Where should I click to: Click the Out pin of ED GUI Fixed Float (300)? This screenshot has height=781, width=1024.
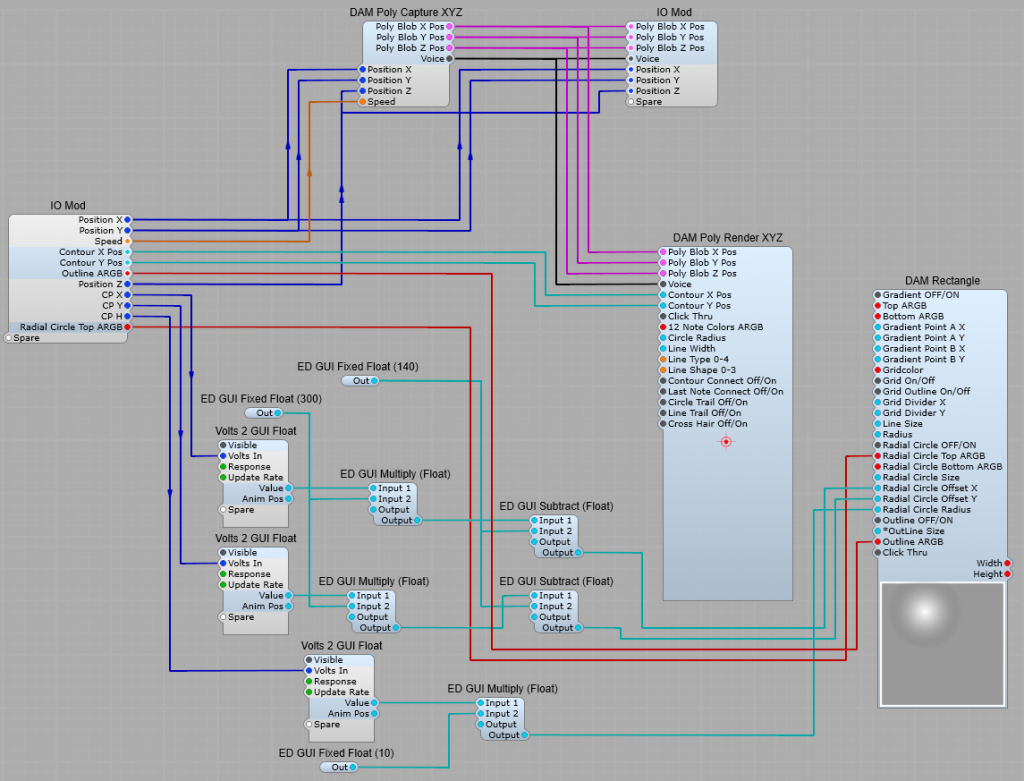tap(278, 413)
